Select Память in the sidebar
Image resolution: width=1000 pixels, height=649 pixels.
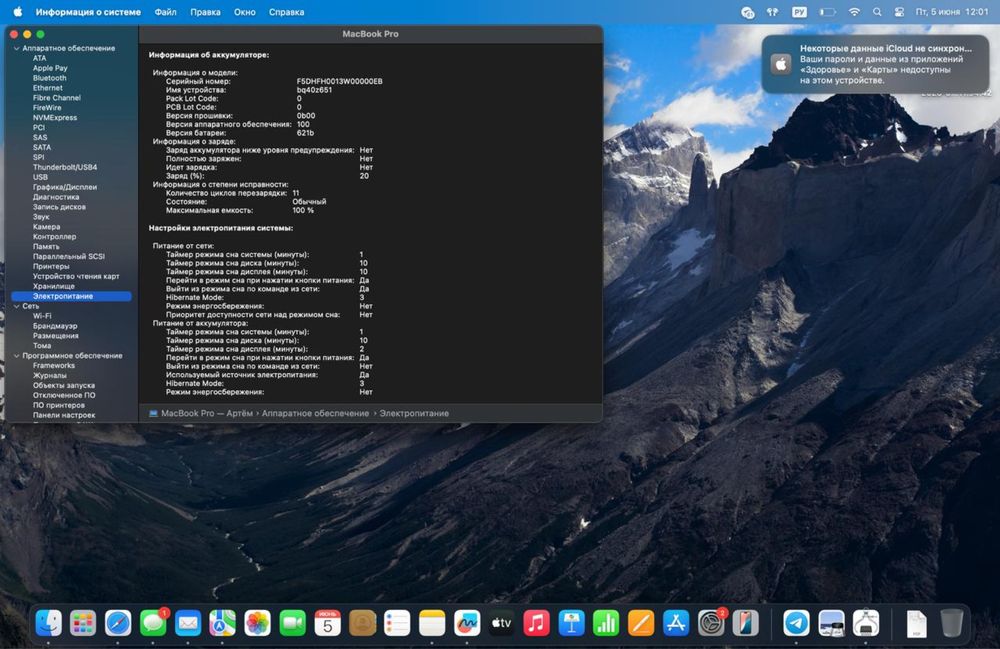46,246
